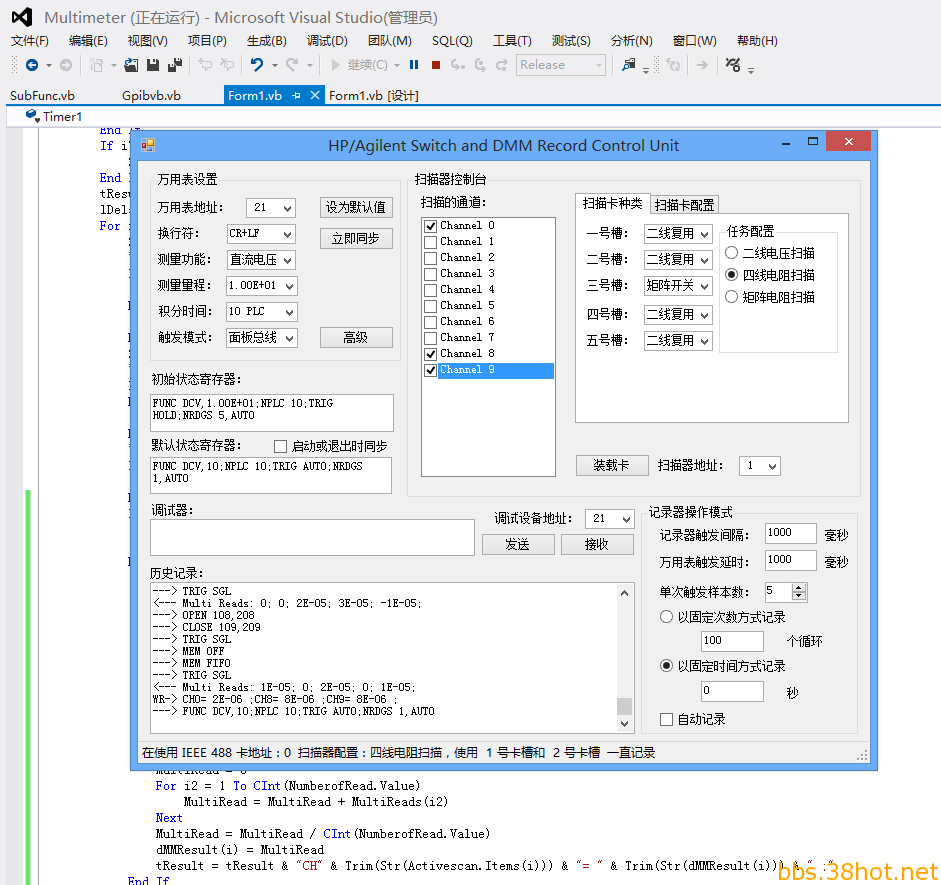
Task: Click the Timer1 object icon
Action: [x=32, y=115]
